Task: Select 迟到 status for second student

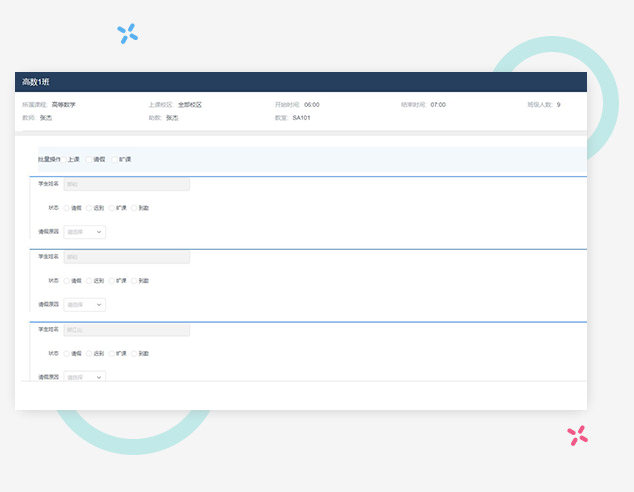Action: coord(89,281)
